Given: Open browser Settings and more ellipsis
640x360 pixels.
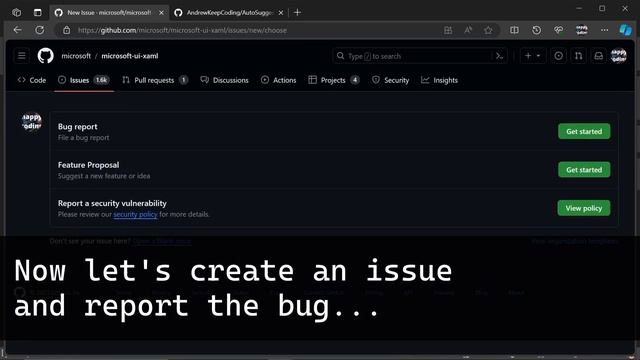Looking at the screenshot, I should point(604,30).
